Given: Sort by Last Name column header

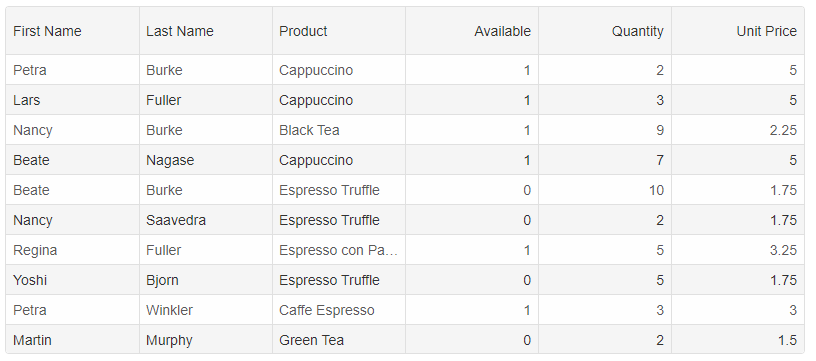Looking at the screenshot, I should click(206, 31).
